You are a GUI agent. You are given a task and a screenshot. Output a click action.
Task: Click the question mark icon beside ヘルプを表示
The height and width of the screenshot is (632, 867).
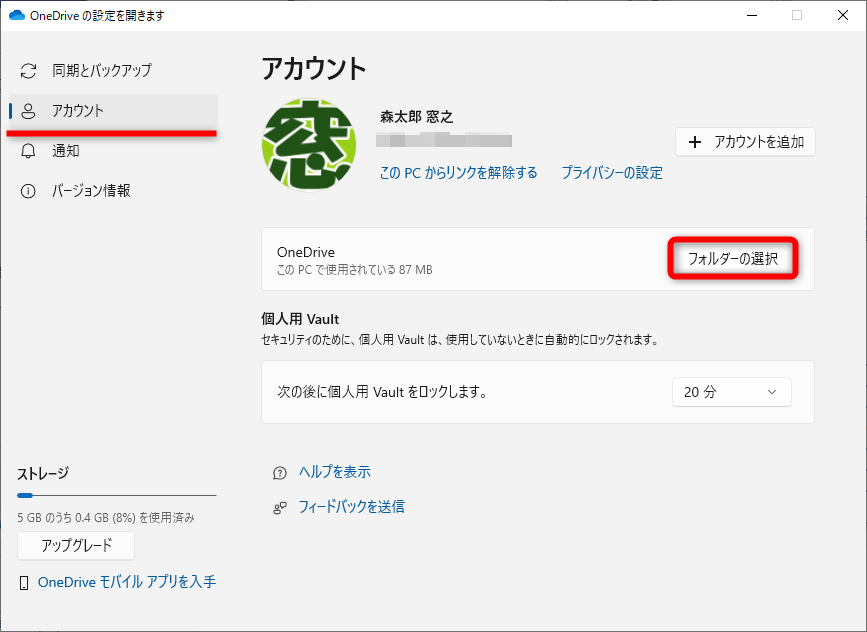click(x=279, y=471)
